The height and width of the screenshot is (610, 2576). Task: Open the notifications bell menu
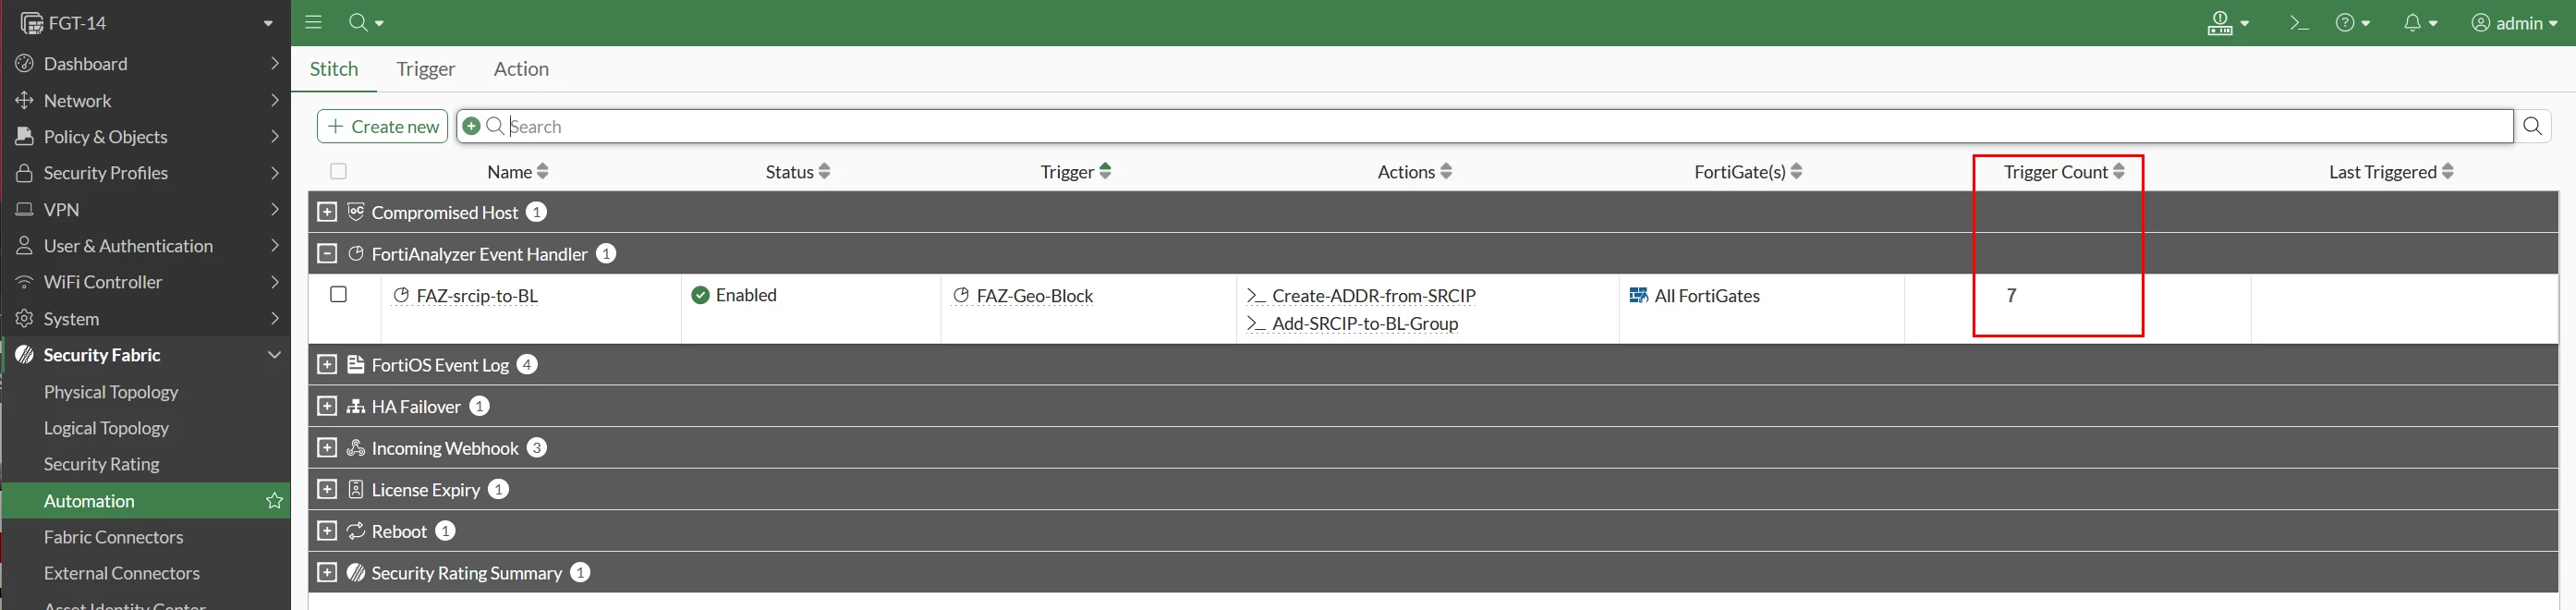tap(2420, 22)
